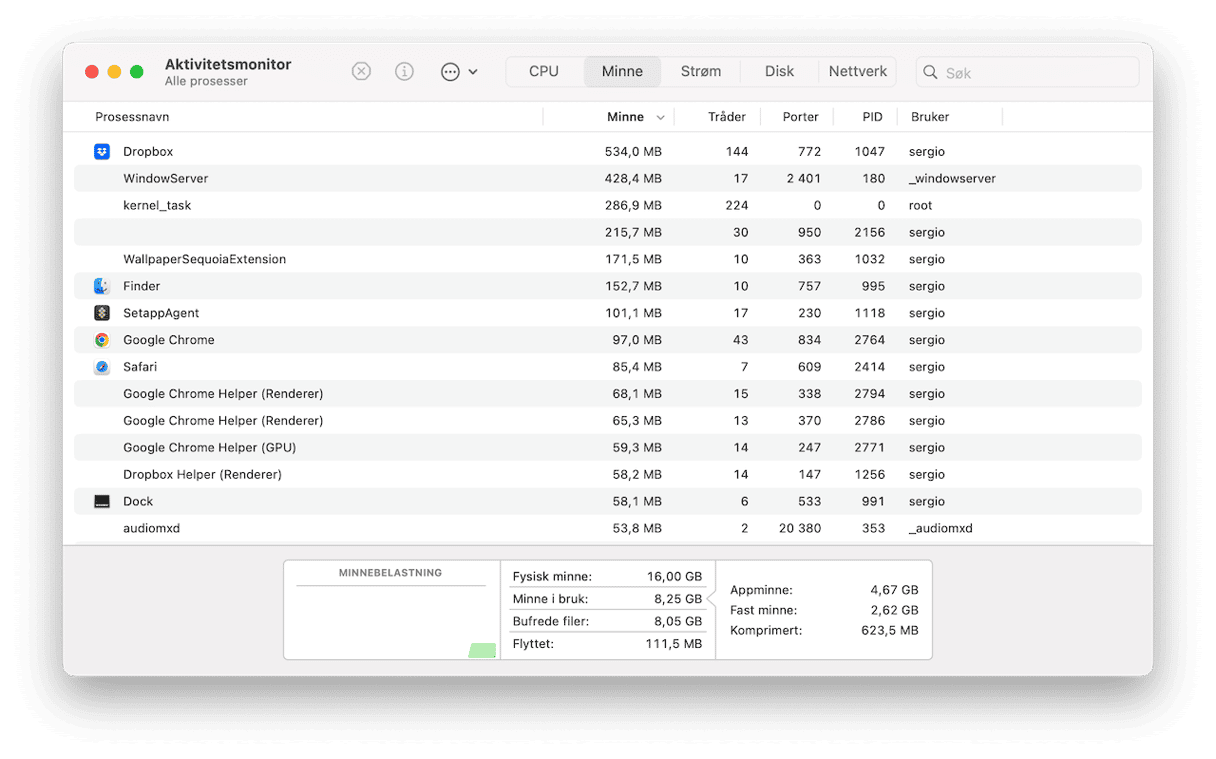The image size is (1216, 759).
Task: Sort by the Minne column header
Action: click(x=625, y=117)
